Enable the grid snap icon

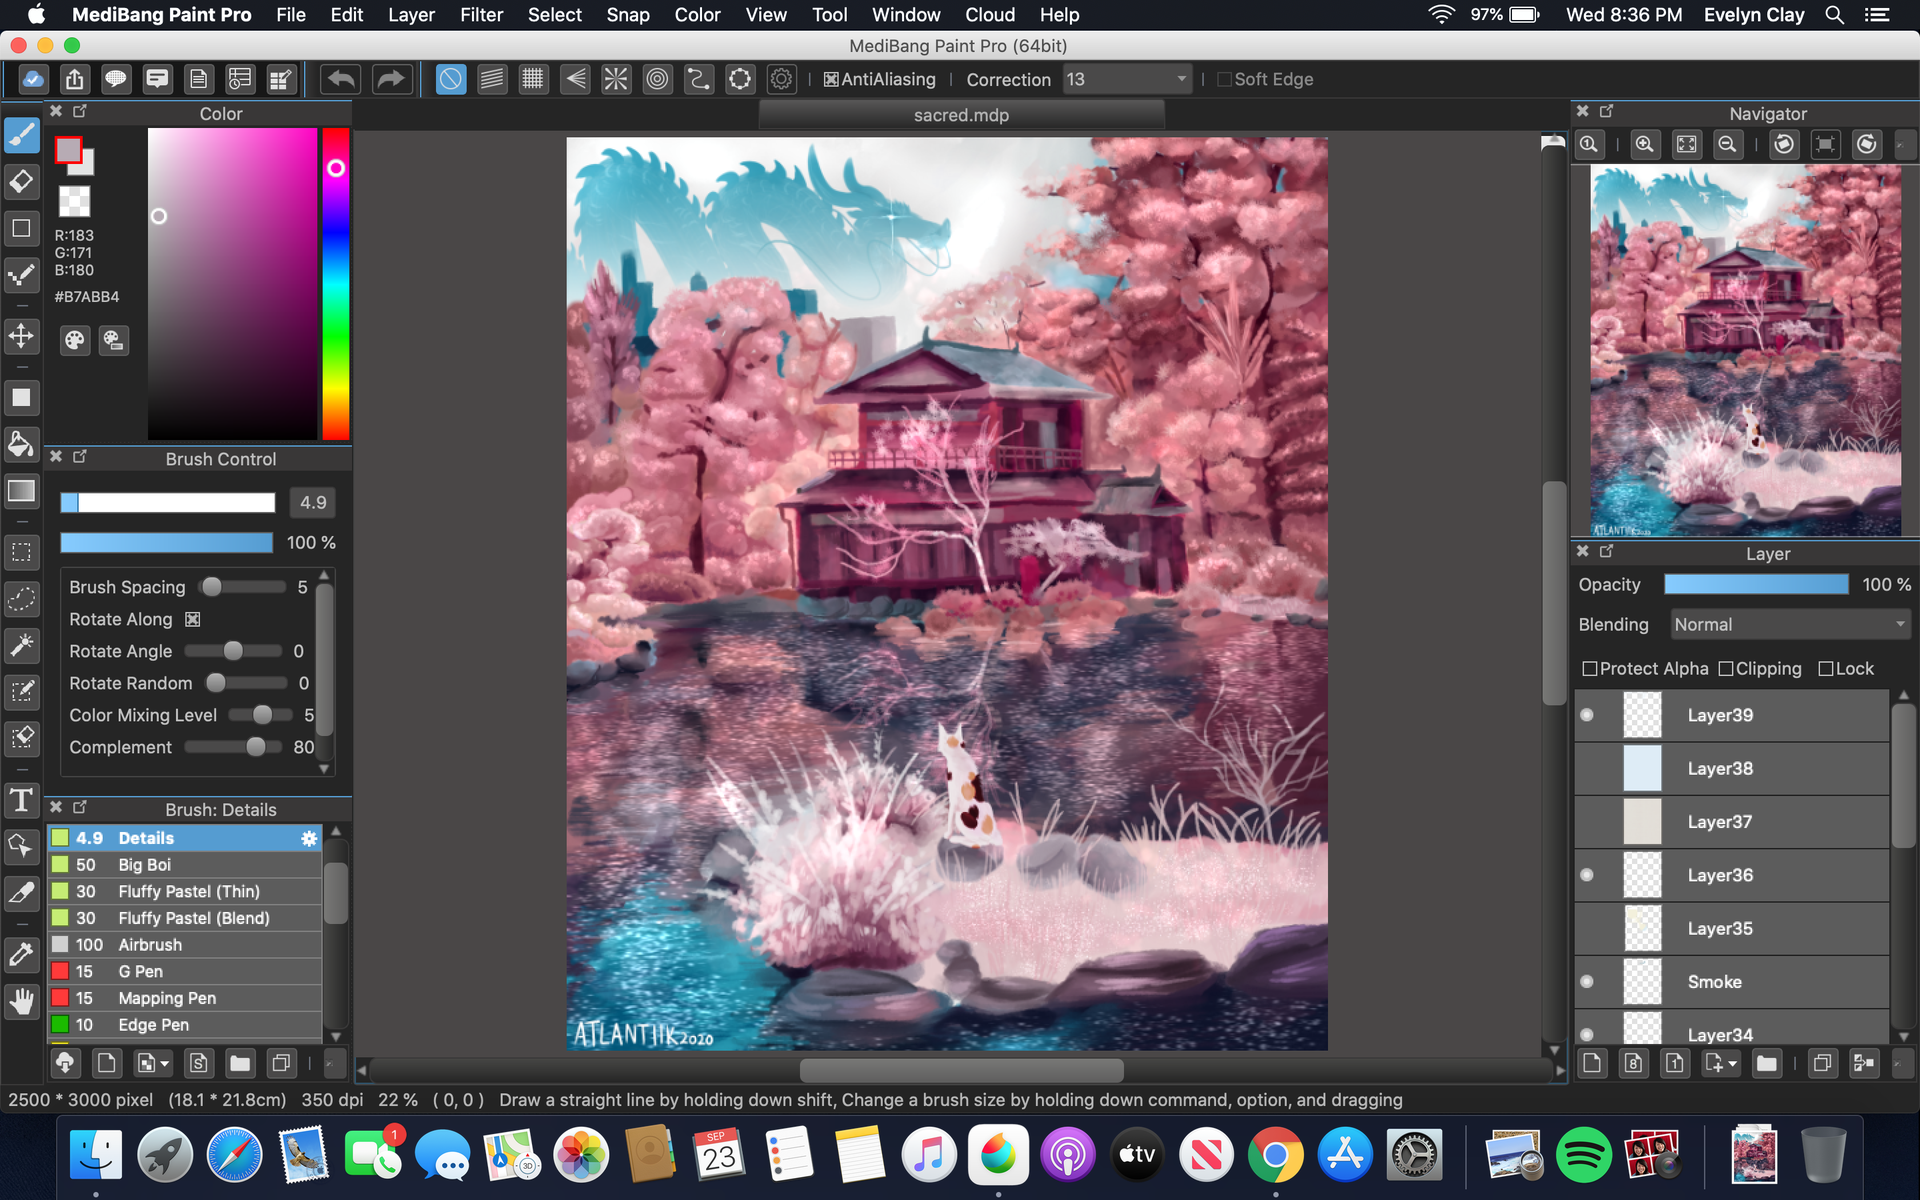tap(533, 79)
